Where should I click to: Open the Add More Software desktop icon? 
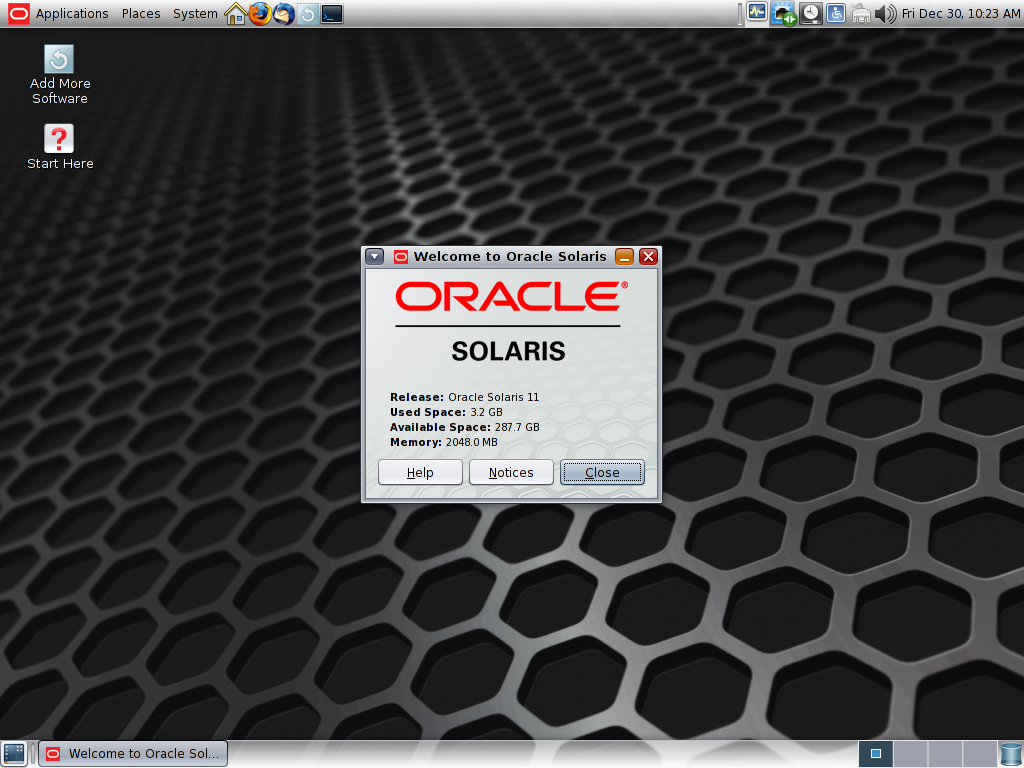click(x=59, y=75)
